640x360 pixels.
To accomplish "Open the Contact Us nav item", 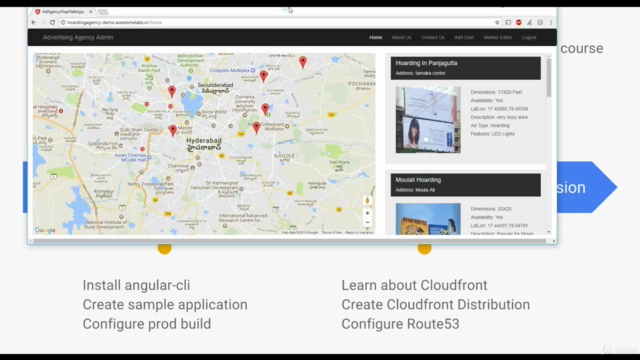I will (433, 38).
